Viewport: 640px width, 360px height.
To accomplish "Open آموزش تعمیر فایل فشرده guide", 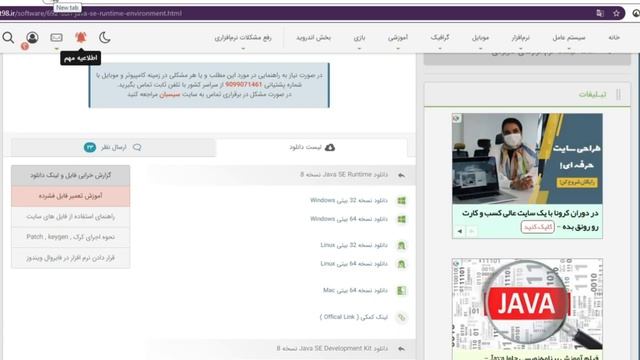I will pyautogui.click(x=71, y=196).
